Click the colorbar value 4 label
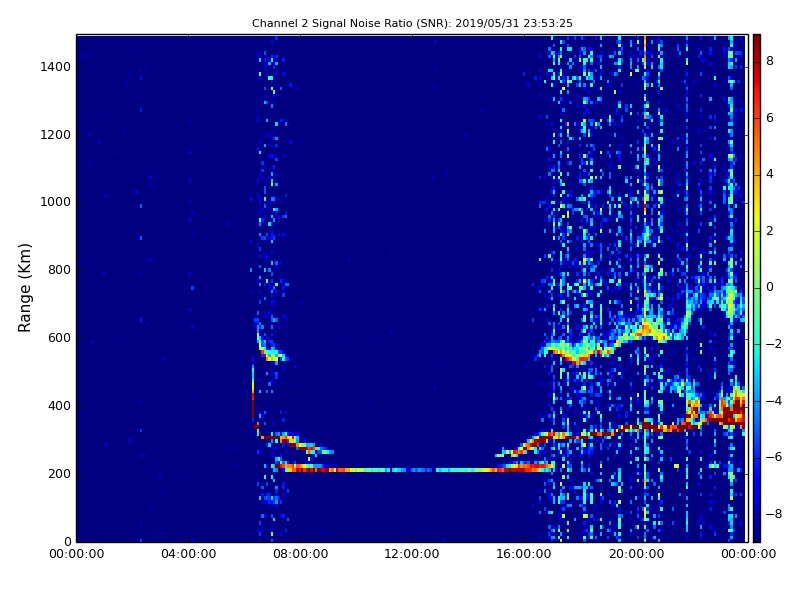 (769, 174)
